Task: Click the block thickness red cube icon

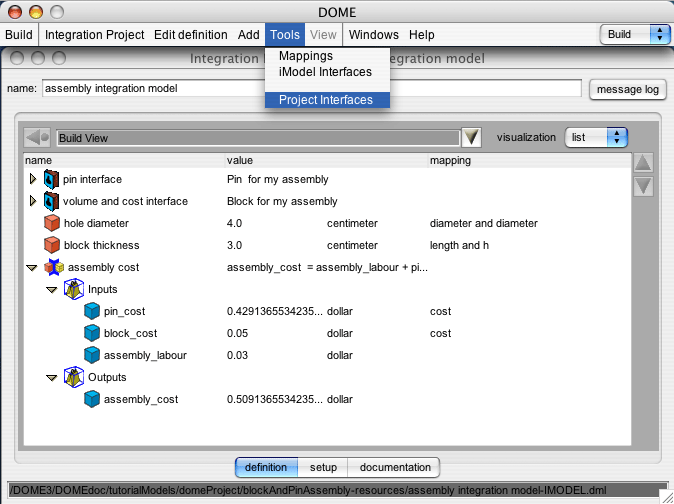Action: tap(52, 245)
